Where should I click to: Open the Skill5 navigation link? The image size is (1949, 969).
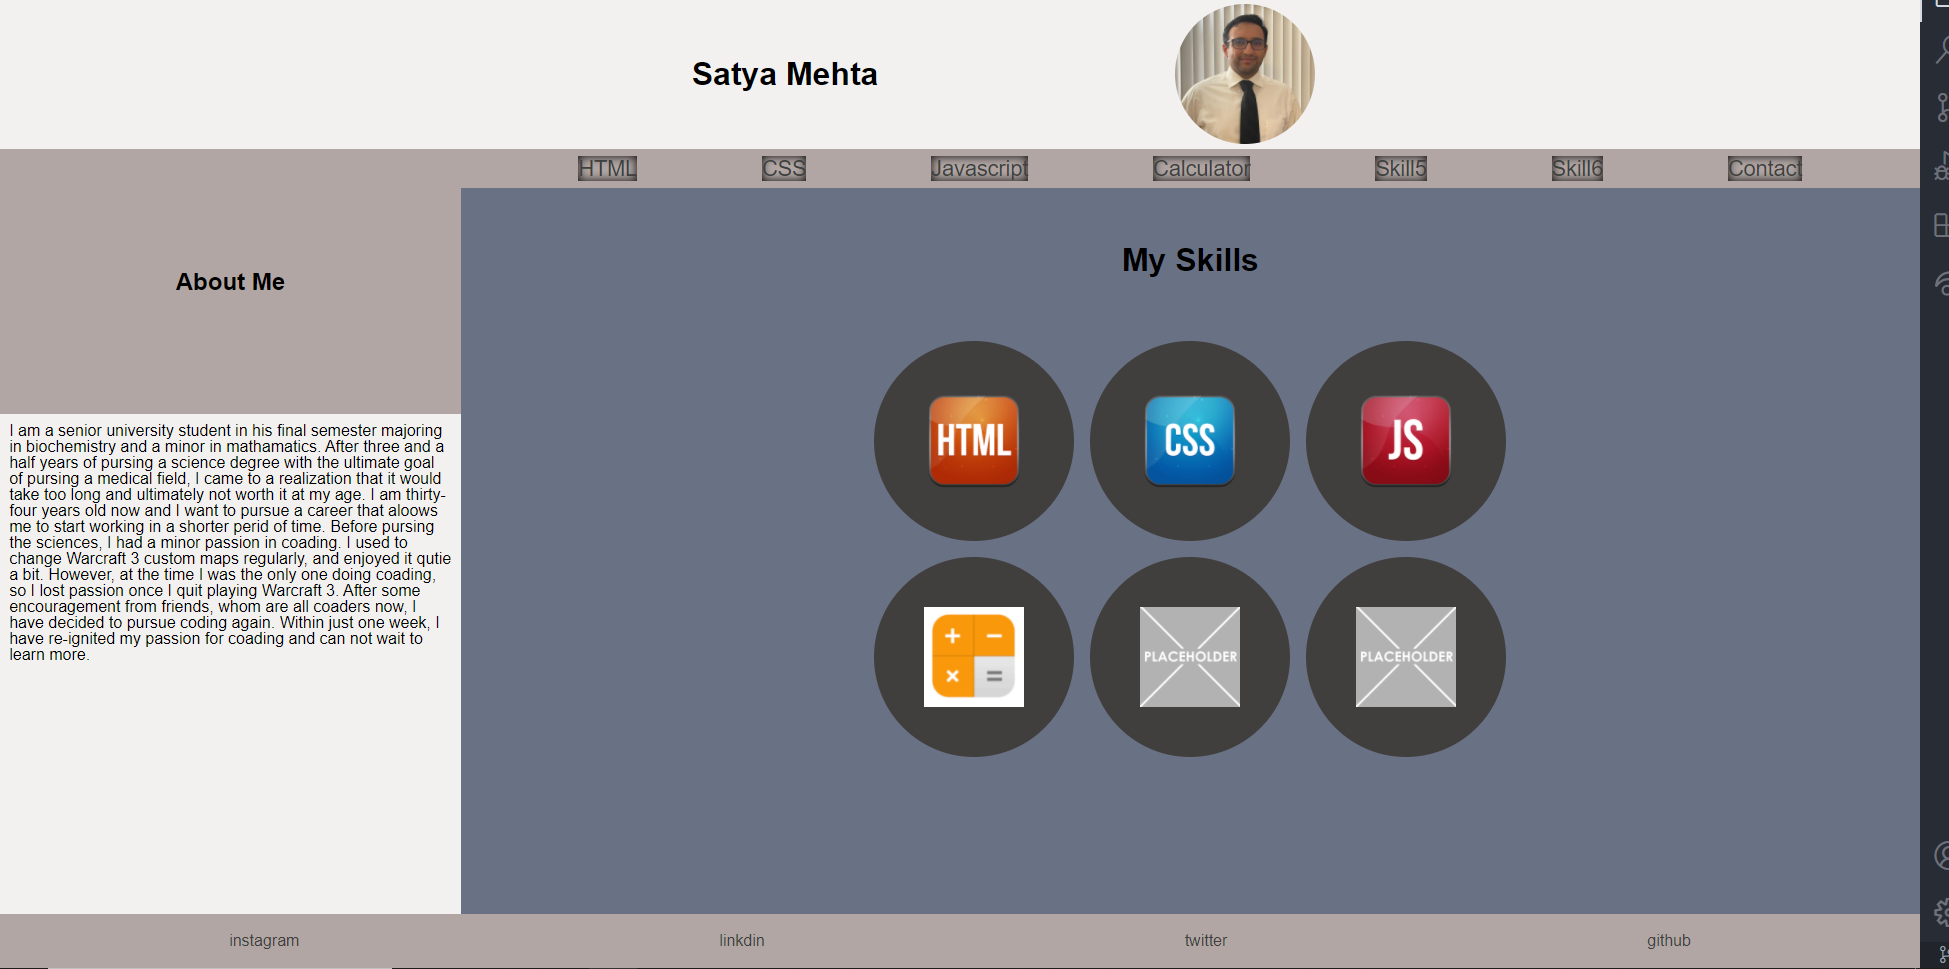tap(1401, 168)
